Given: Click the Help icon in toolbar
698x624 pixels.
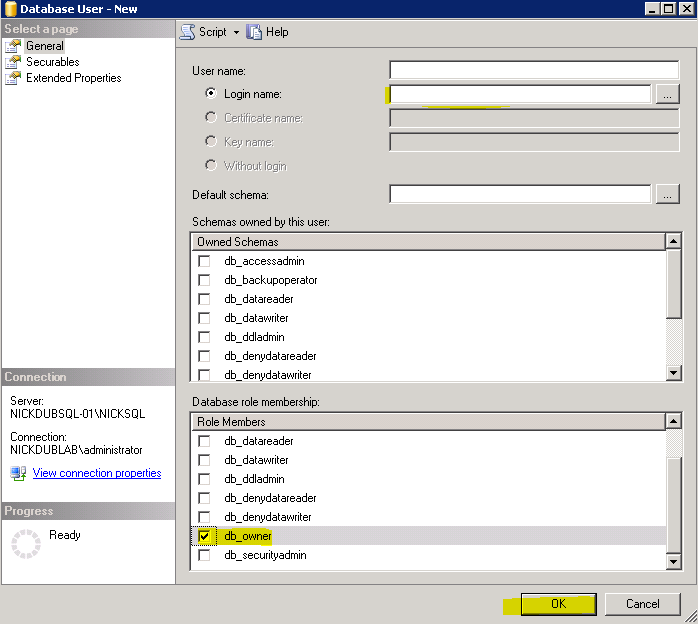Looking at the screenshot, I should pos(254,32).
